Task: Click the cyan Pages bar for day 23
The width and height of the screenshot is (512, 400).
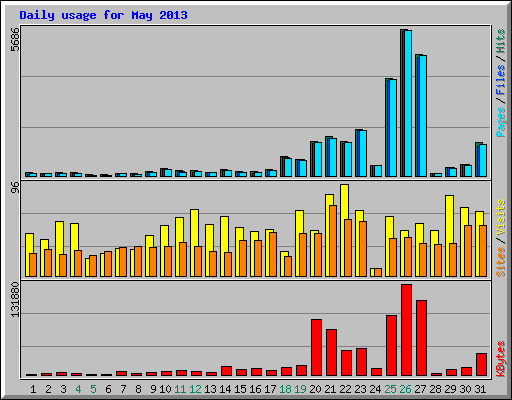Action: [x=363, y=153]
